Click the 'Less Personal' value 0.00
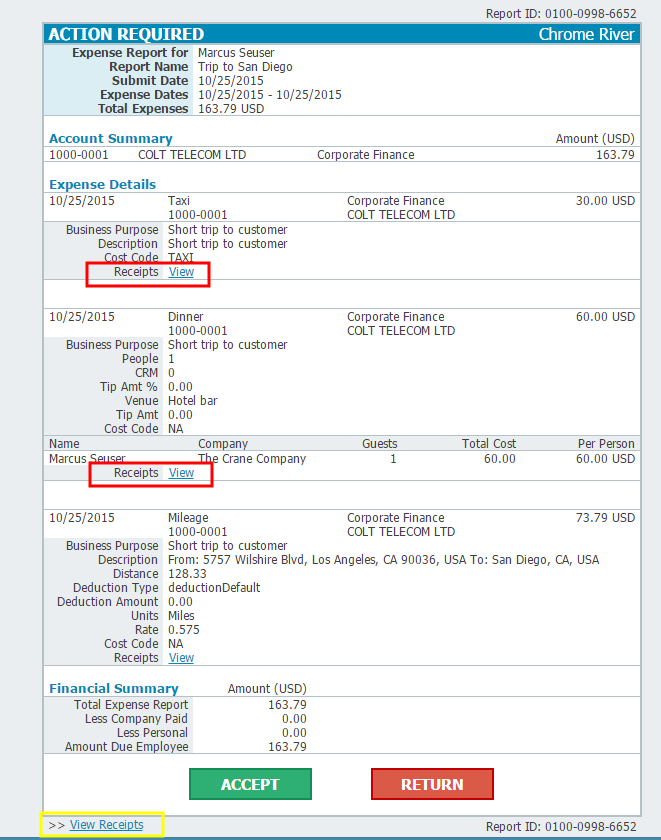This screenshot has width=661, height=840. [295, 733]
